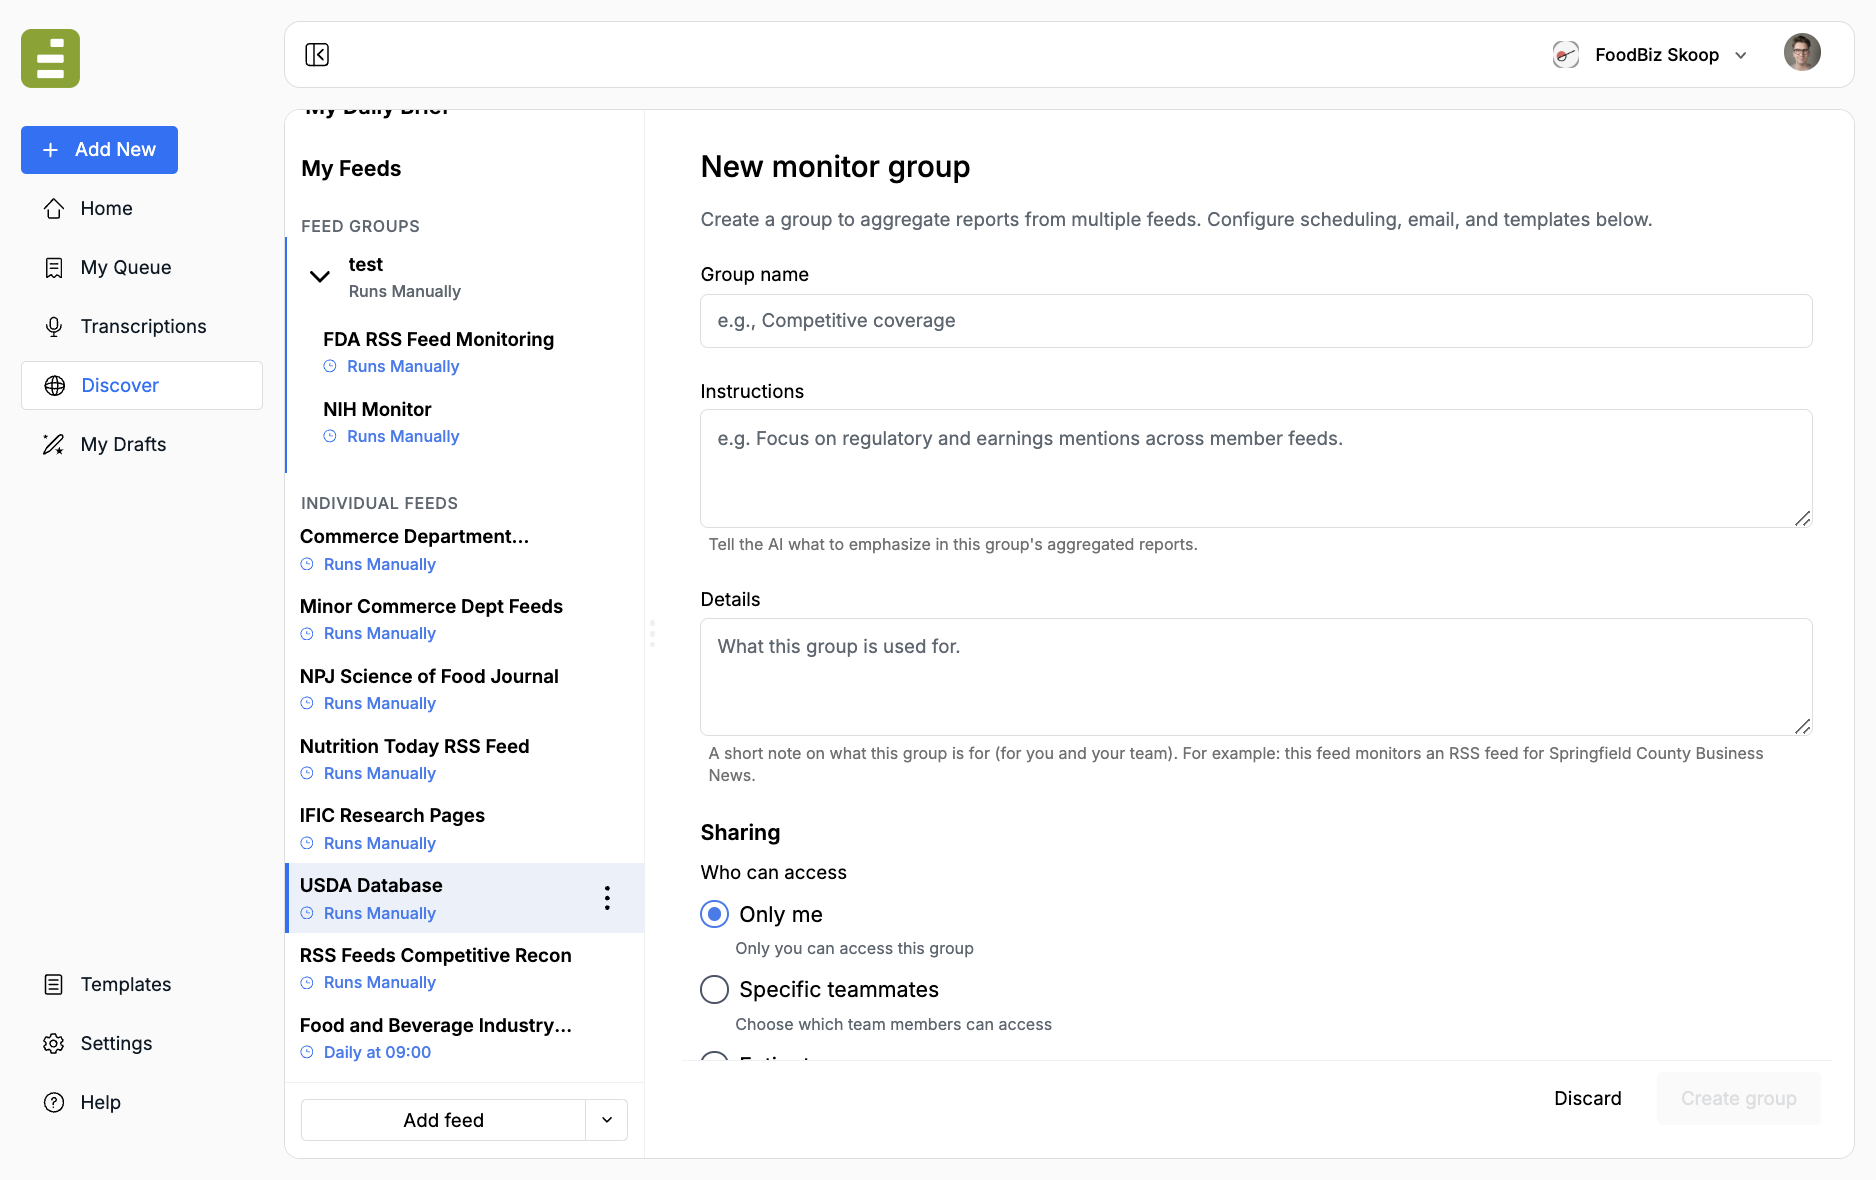Click the My Drafts pencil icon
The height and width of the screenshot is (1180, 1876).
[54, 444]
